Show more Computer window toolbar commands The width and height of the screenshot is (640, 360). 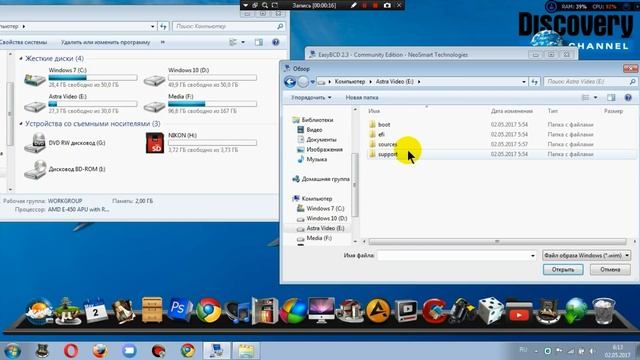click(x=162, y=42)
